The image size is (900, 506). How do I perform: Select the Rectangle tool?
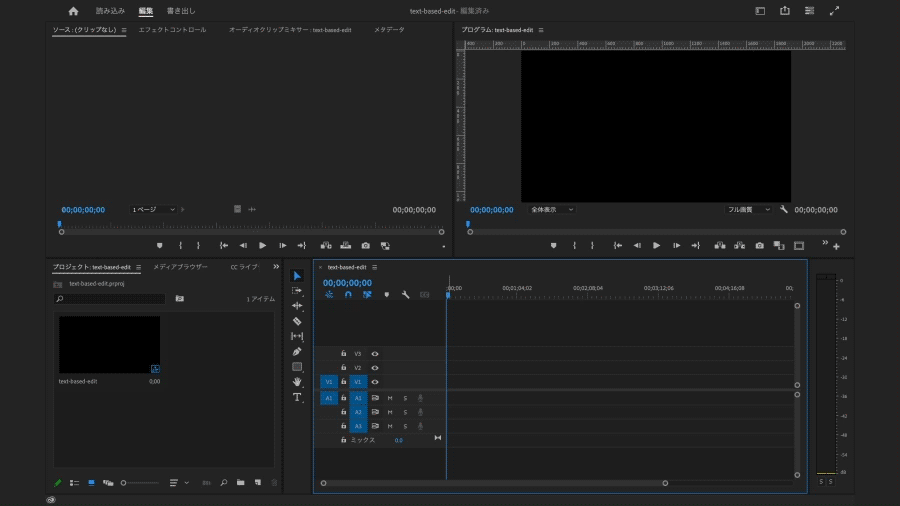tap(297, 367)
